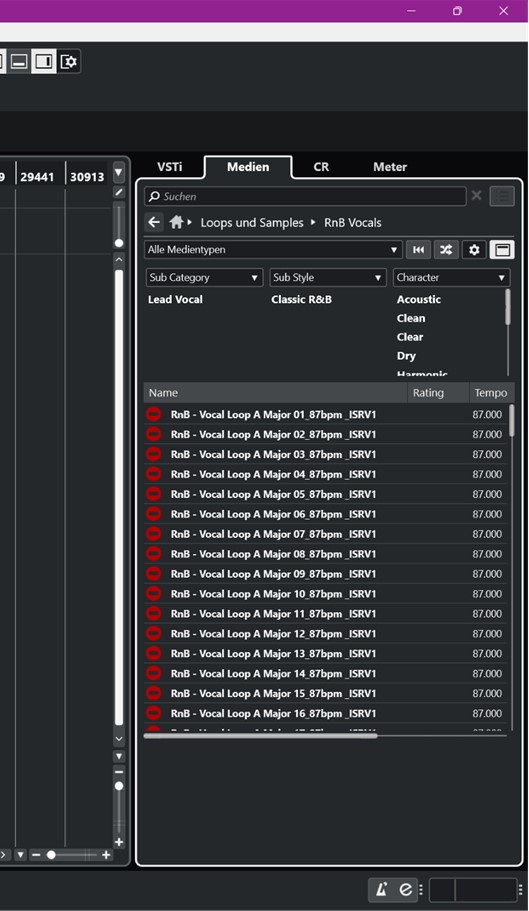Click the skip-to-start preview button
The width and height of the screenshot is (529, 911).
pos(418,250)
